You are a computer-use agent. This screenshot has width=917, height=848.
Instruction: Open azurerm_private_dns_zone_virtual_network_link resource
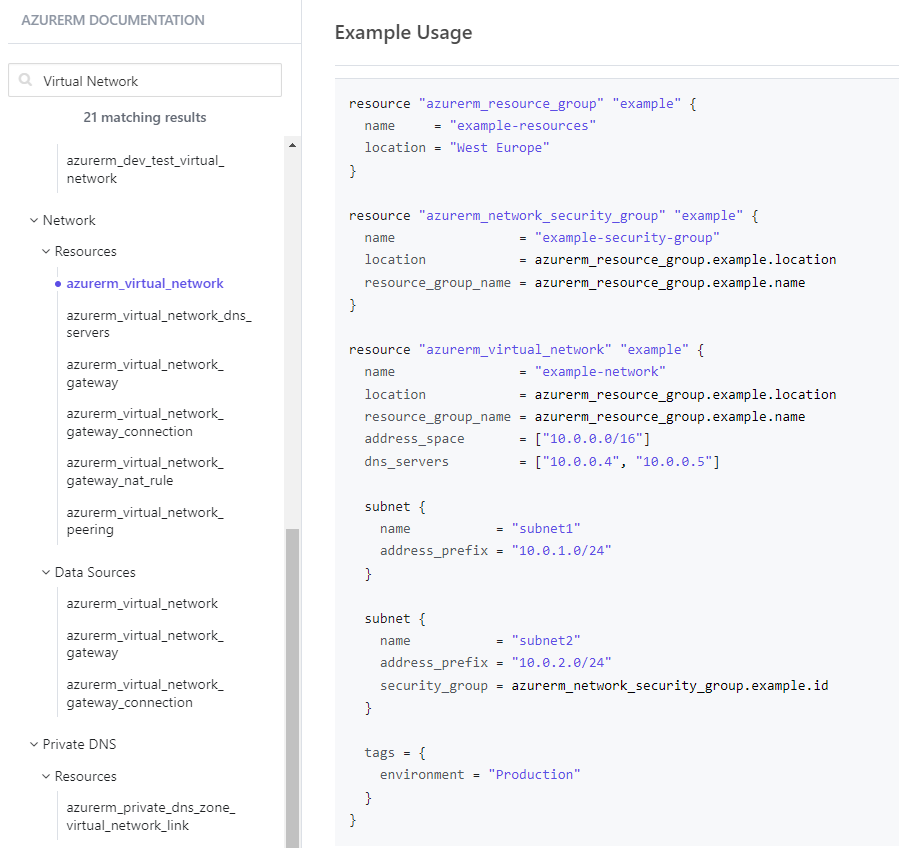point(151,816)
